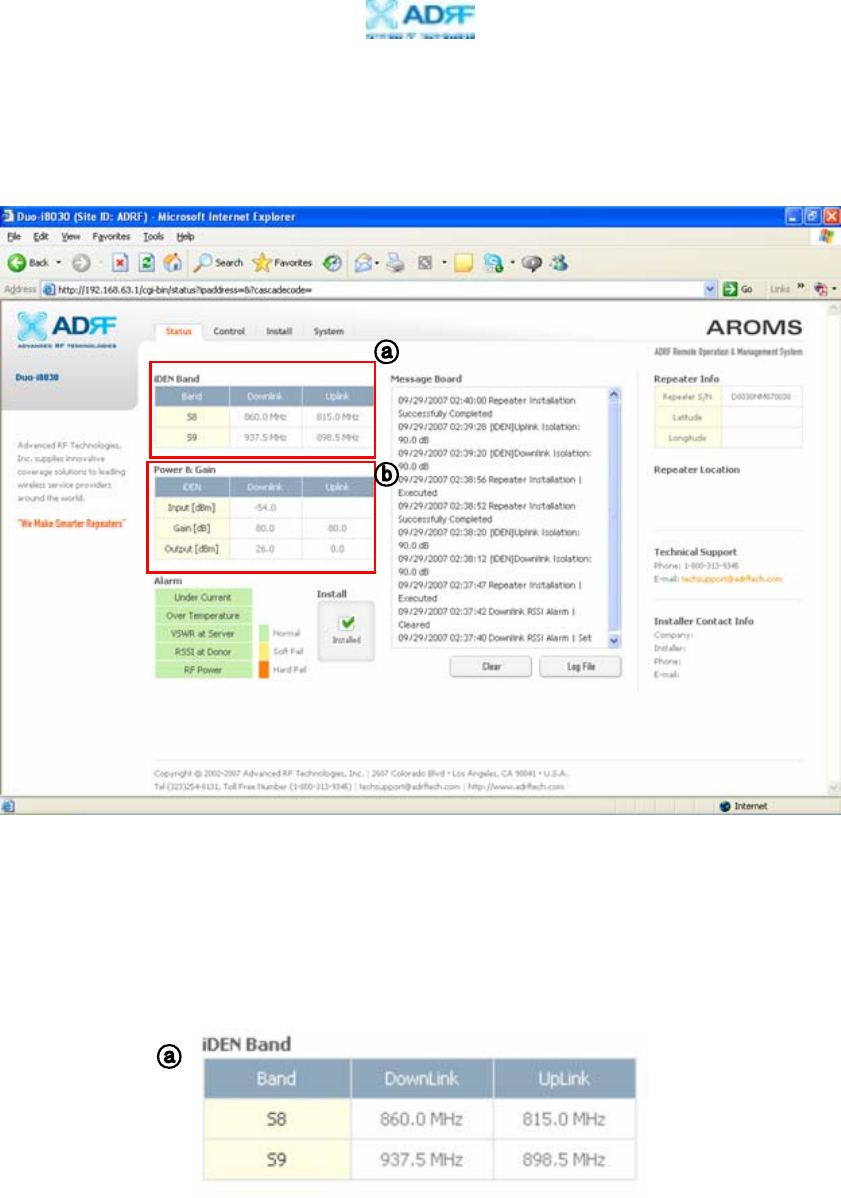Click the Repeater S/N label cell

[687, 397]
